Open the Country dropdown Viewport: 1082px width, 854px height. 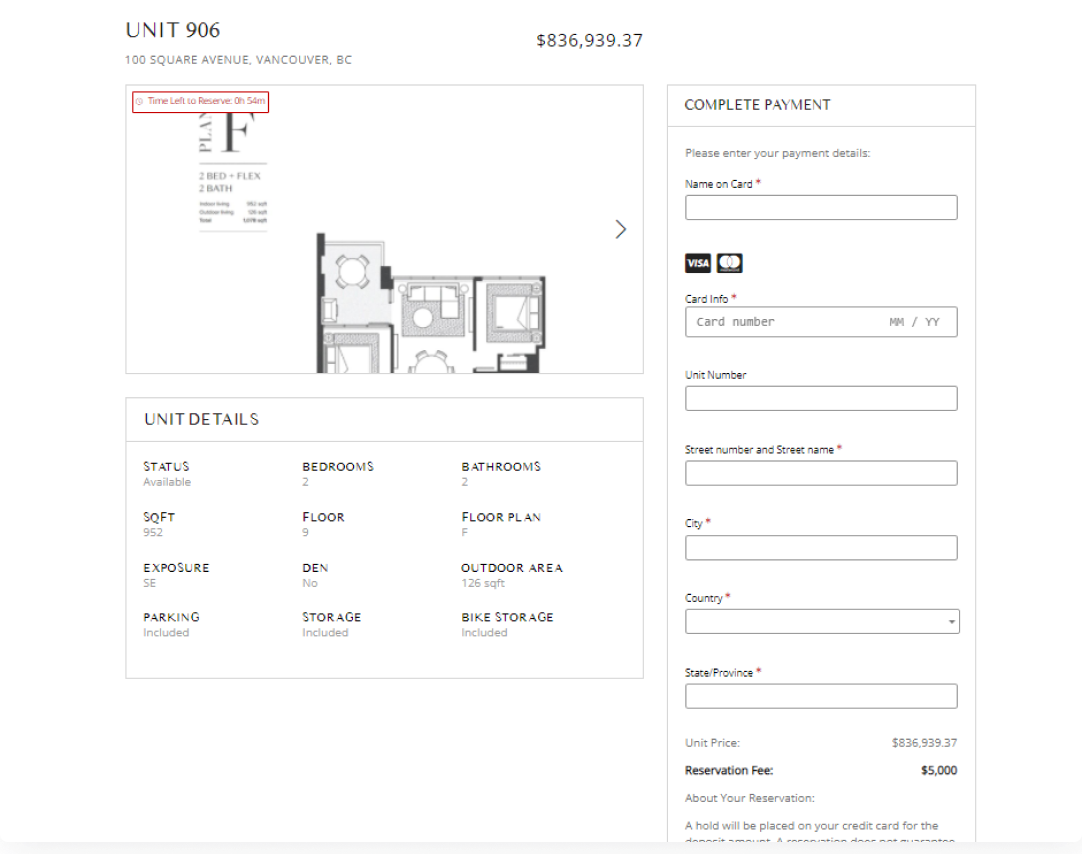click(x=822, y=622)
